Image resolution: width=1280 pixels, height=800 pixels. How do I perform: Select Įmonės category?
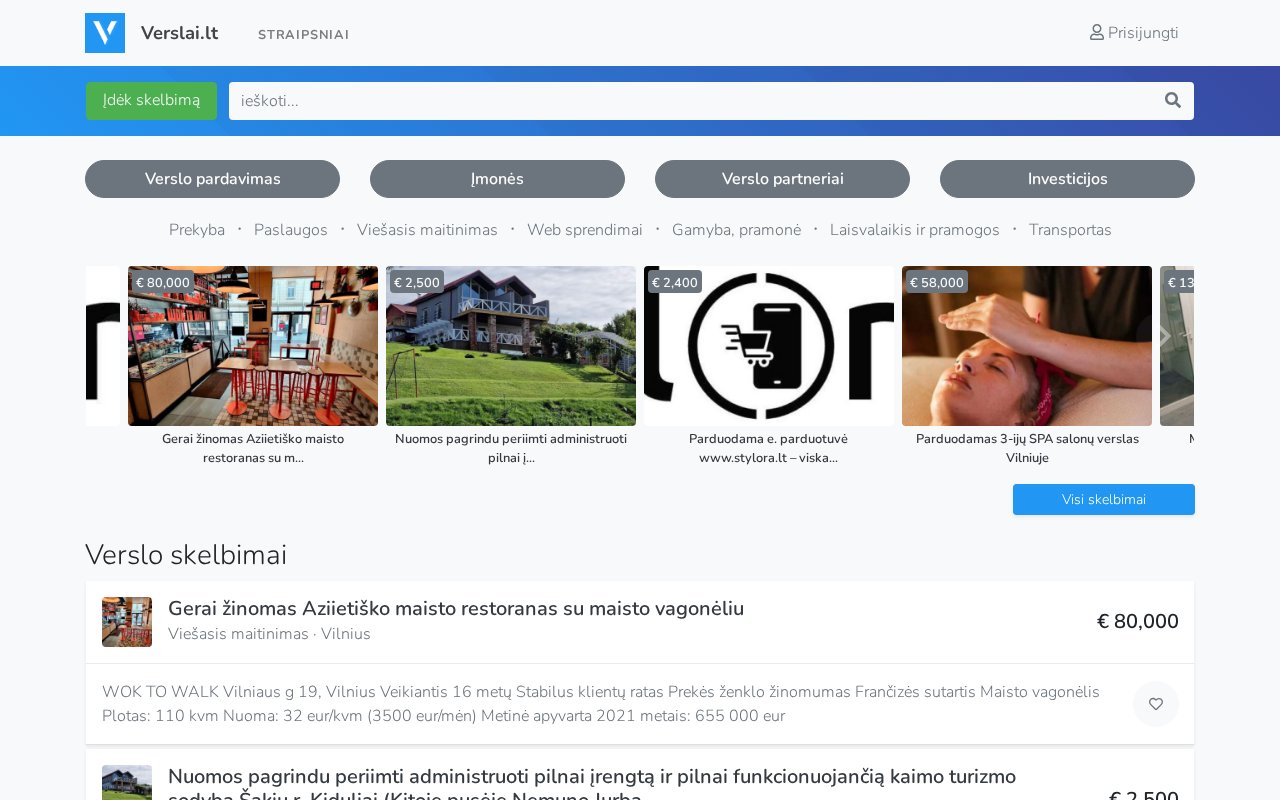tap(497, 179)
